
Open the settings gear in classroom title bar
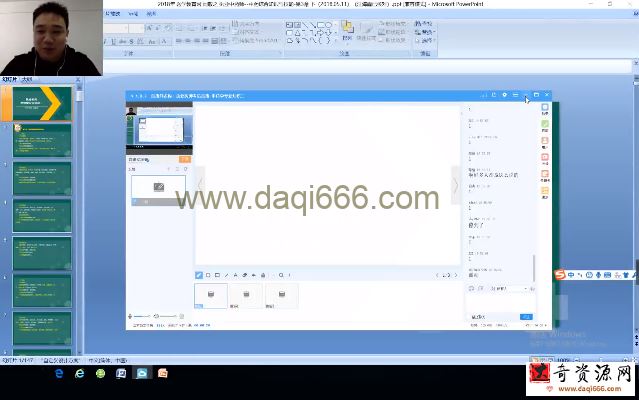[x=504, y=95]
